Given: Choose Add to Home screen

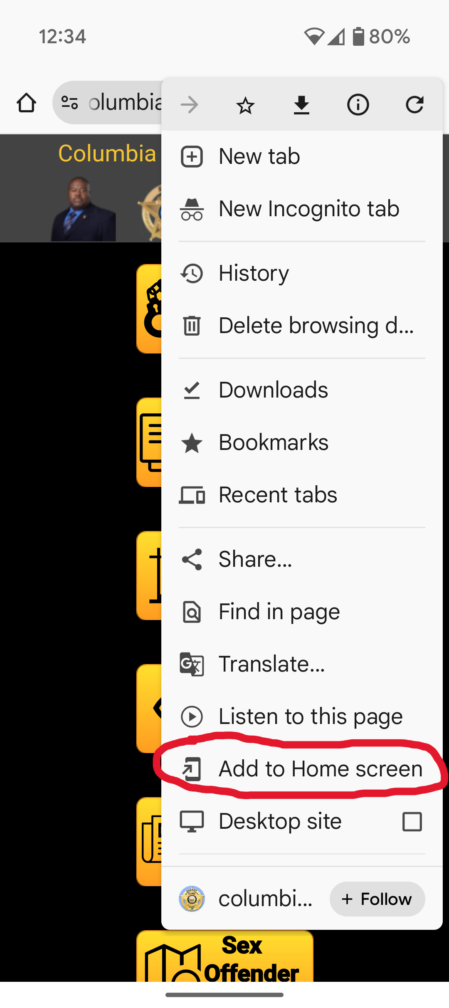Looking at the screenshot, I should [x=302, y=769].
